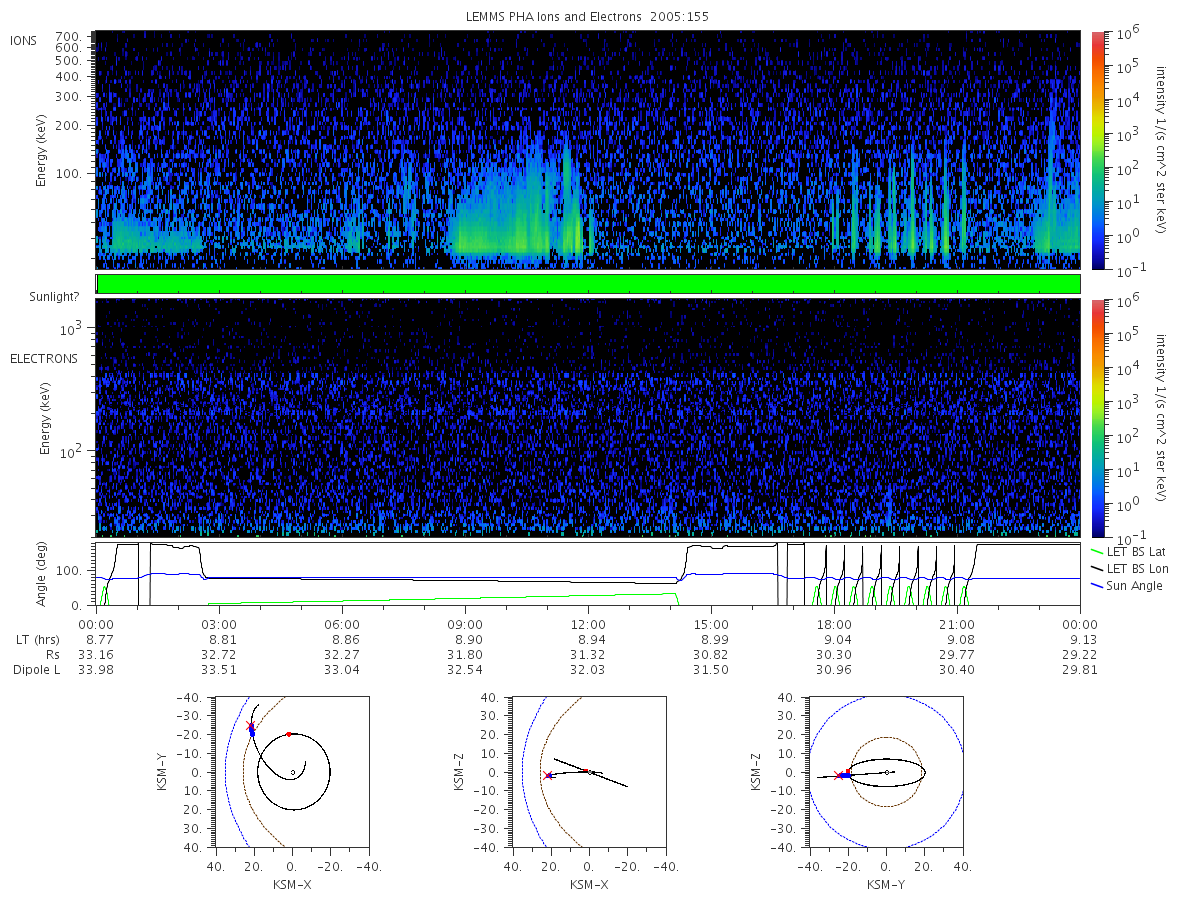Click the 12:00 time axis label
Viewport: 1200px width, 900px height.
point(588,622)
